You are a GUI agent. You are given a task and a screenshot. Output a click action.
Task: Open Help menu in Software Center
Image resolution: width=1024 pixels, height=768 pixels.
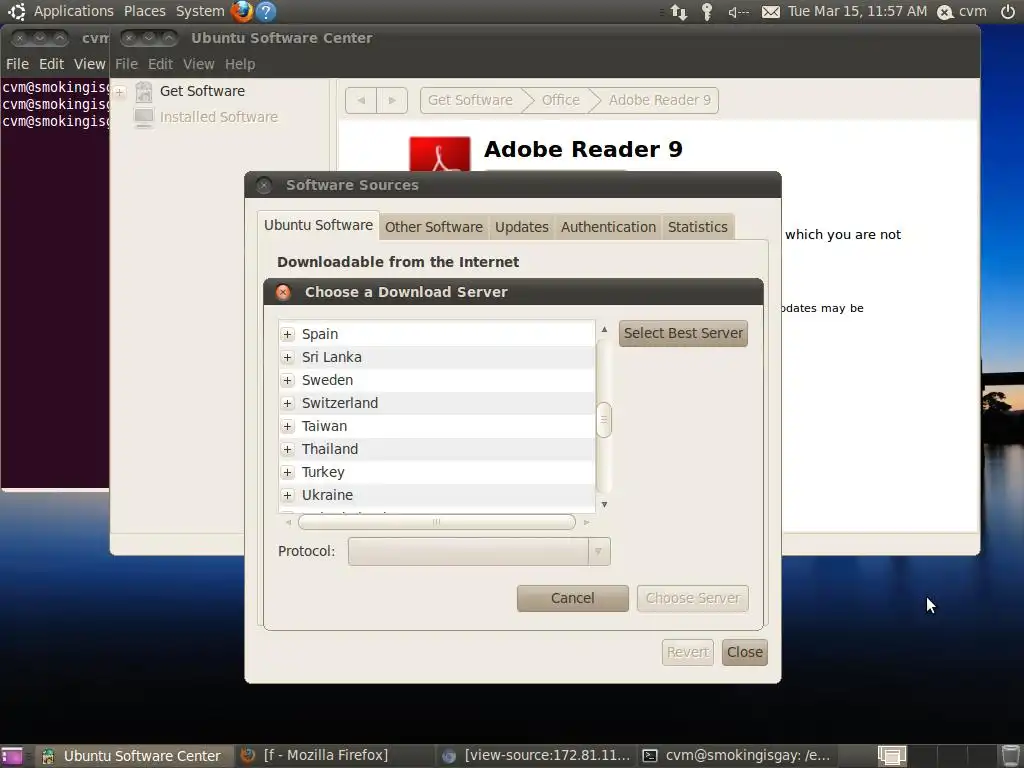(240, 64)
